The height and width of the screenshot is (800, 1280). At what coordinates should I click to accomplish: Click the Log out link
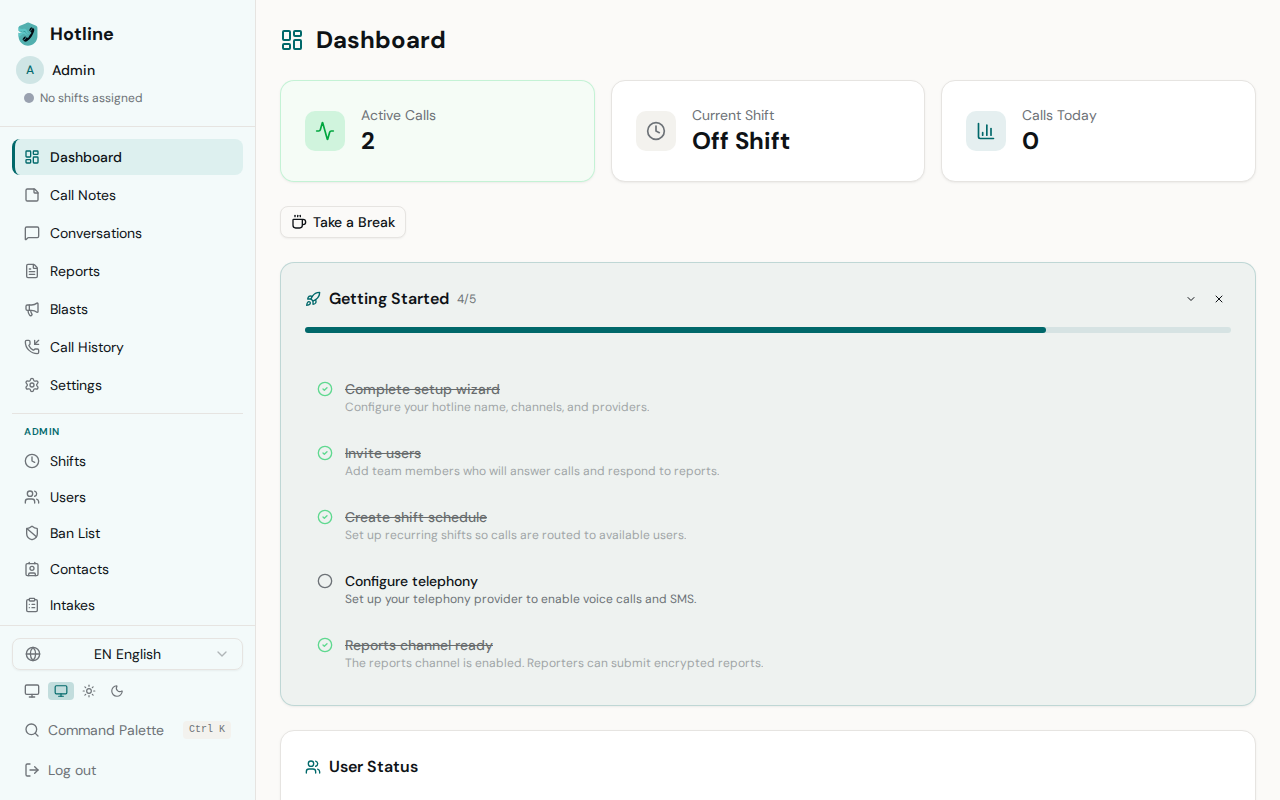point(71,770)
